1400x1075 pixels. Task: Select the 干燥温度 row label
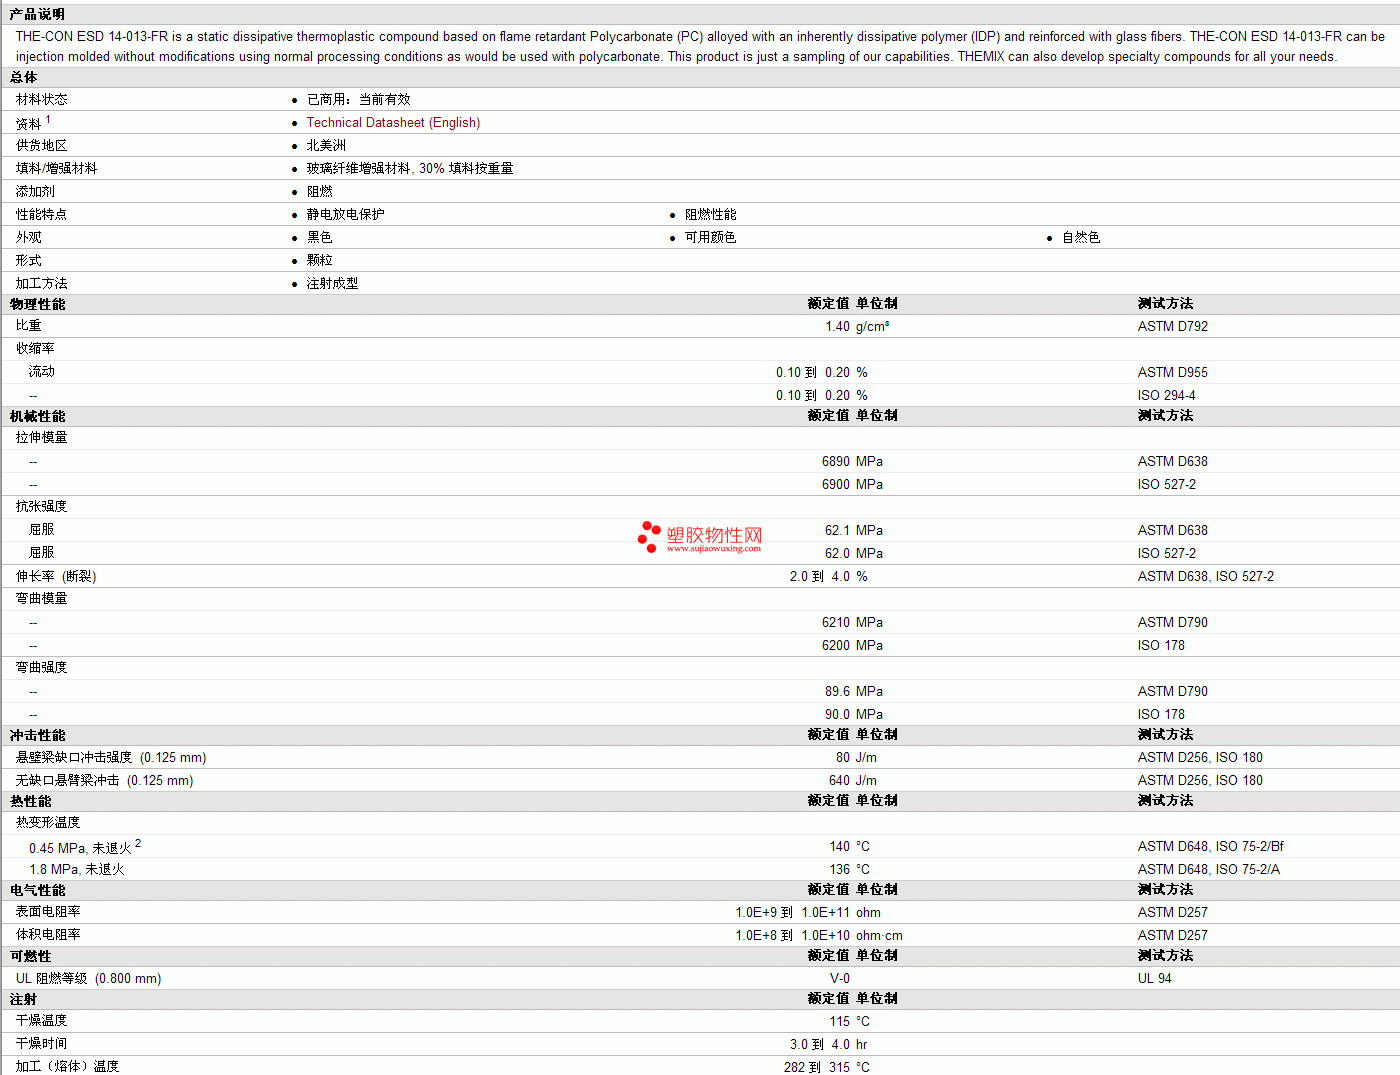(x=42, y=1021)
